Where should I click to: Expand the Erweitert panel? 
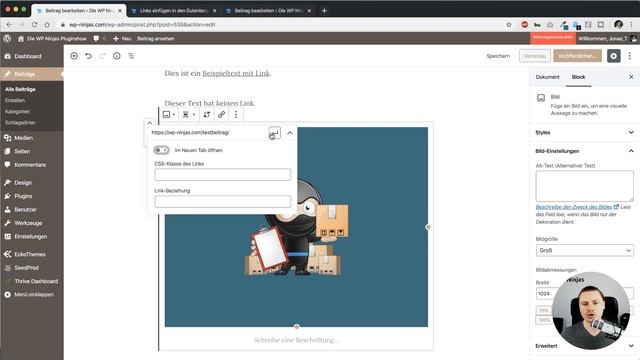pos(584,346)
